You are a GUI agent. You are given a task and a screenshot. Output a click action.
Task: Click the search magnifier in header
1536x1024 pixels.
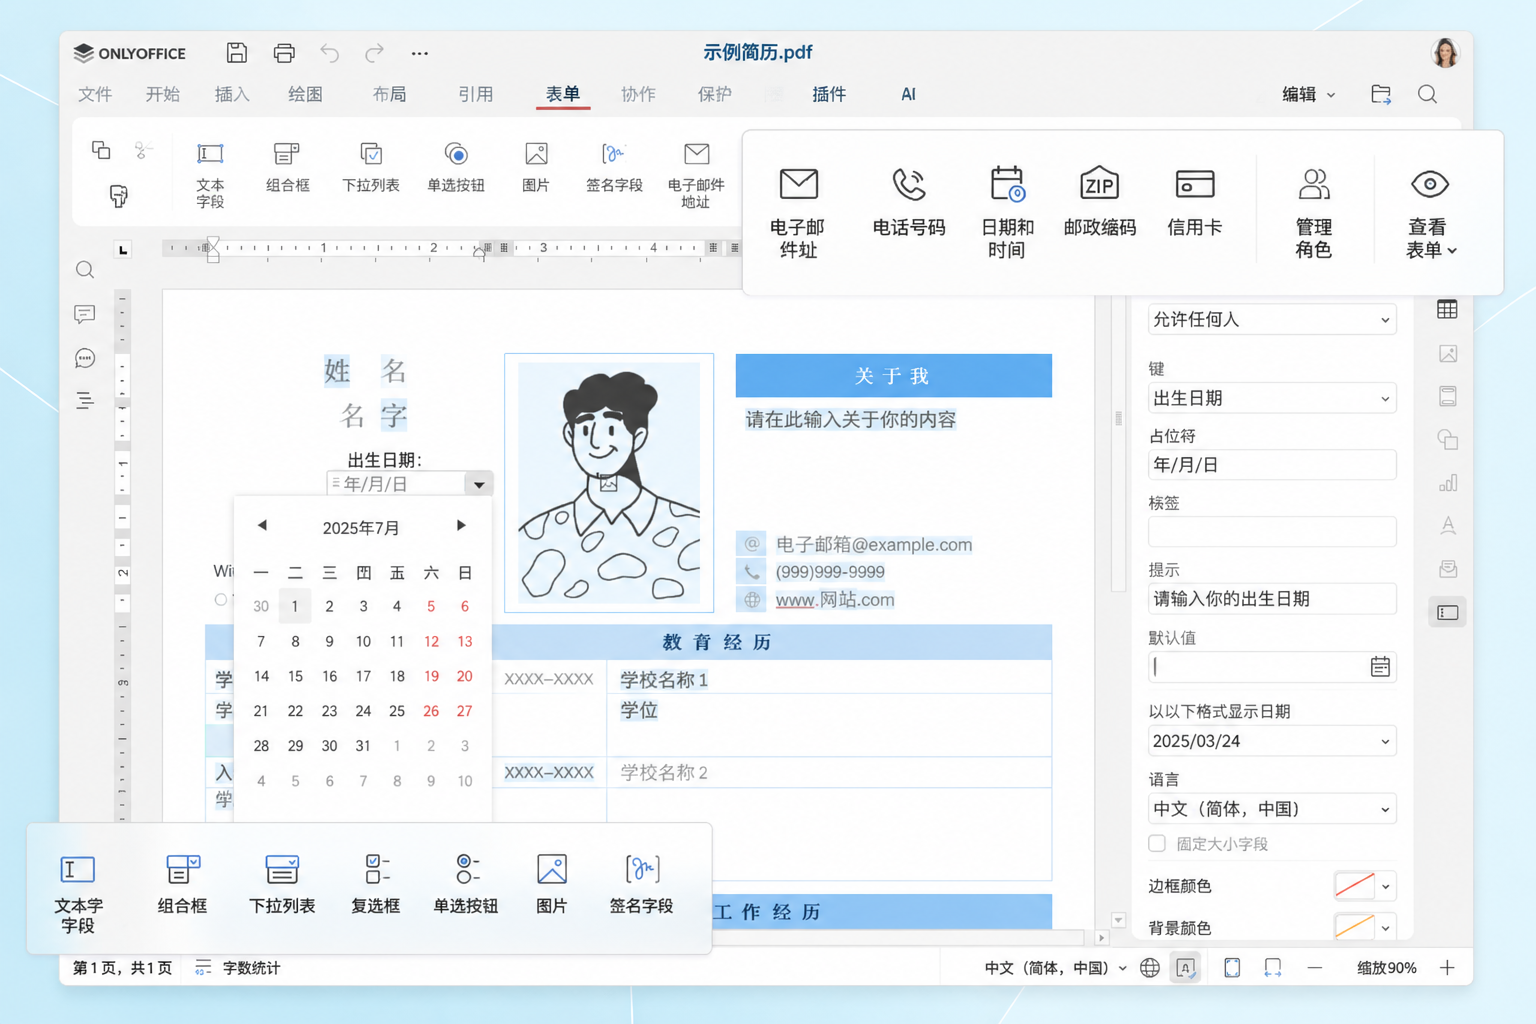(x=1428, y=94)
